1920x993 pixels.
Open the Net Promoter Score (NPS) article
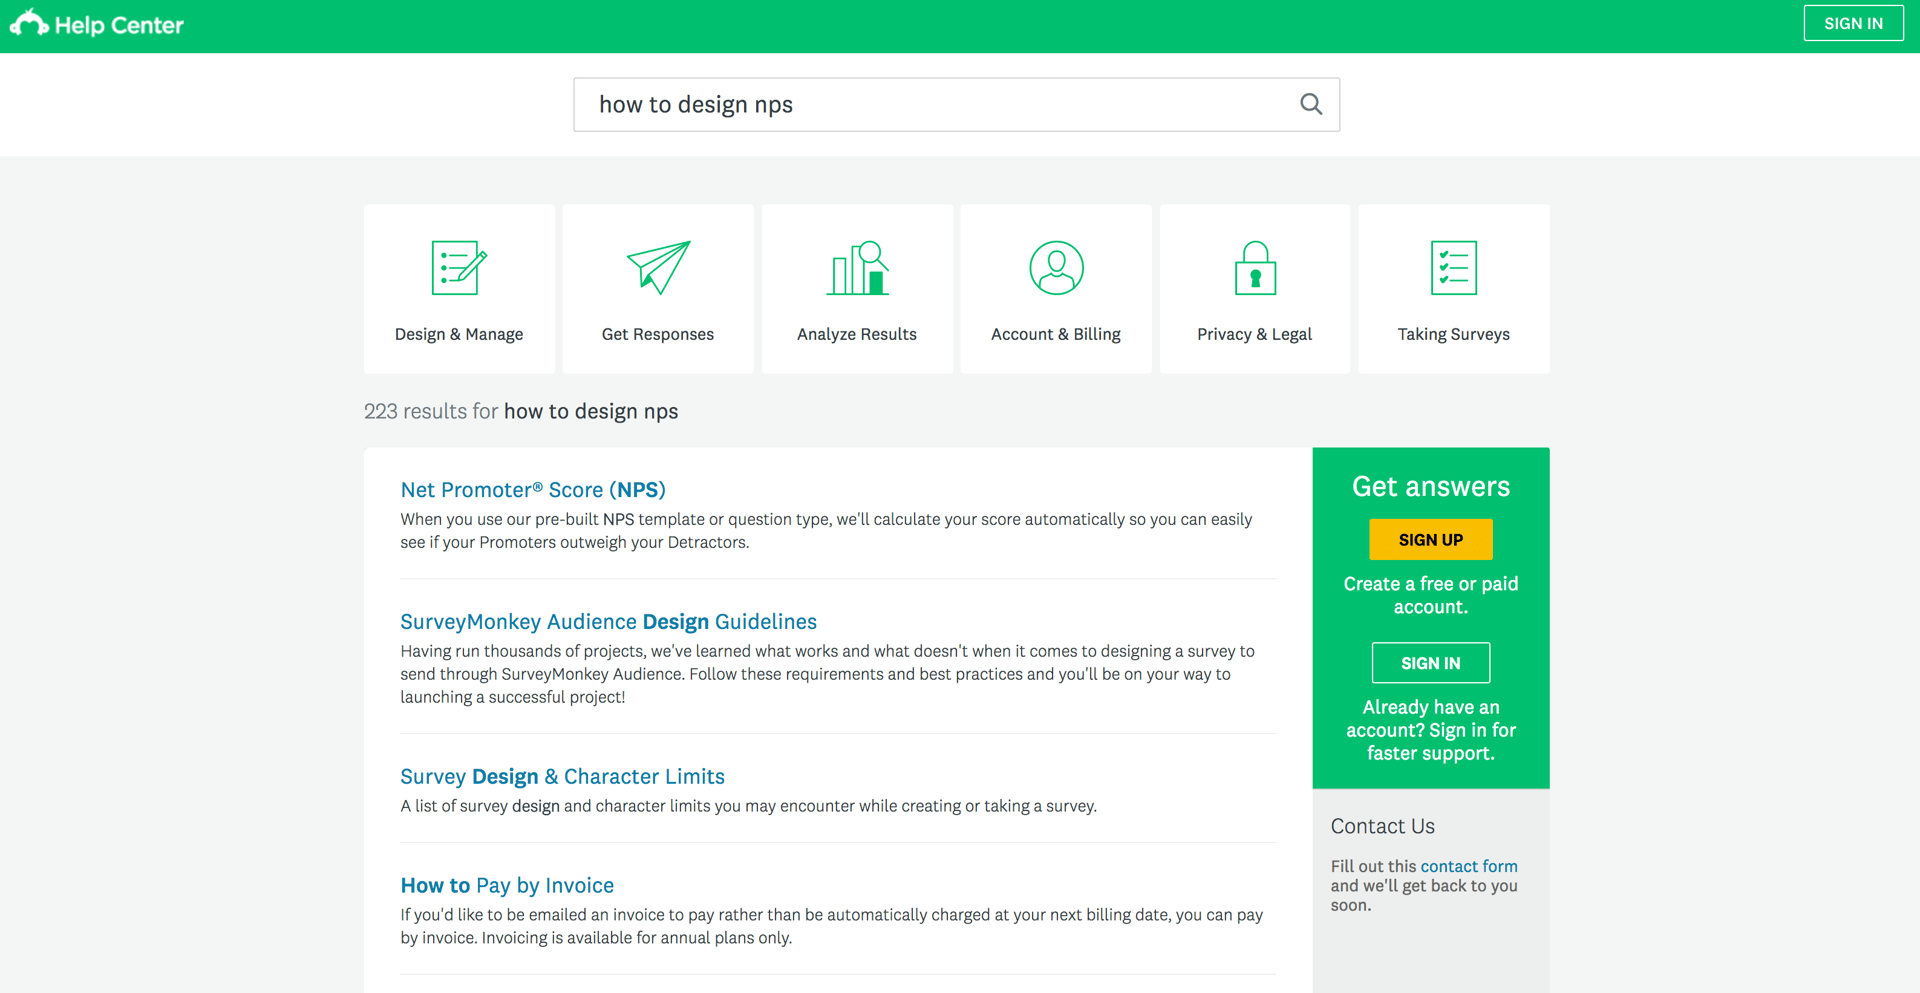[532, 490]
